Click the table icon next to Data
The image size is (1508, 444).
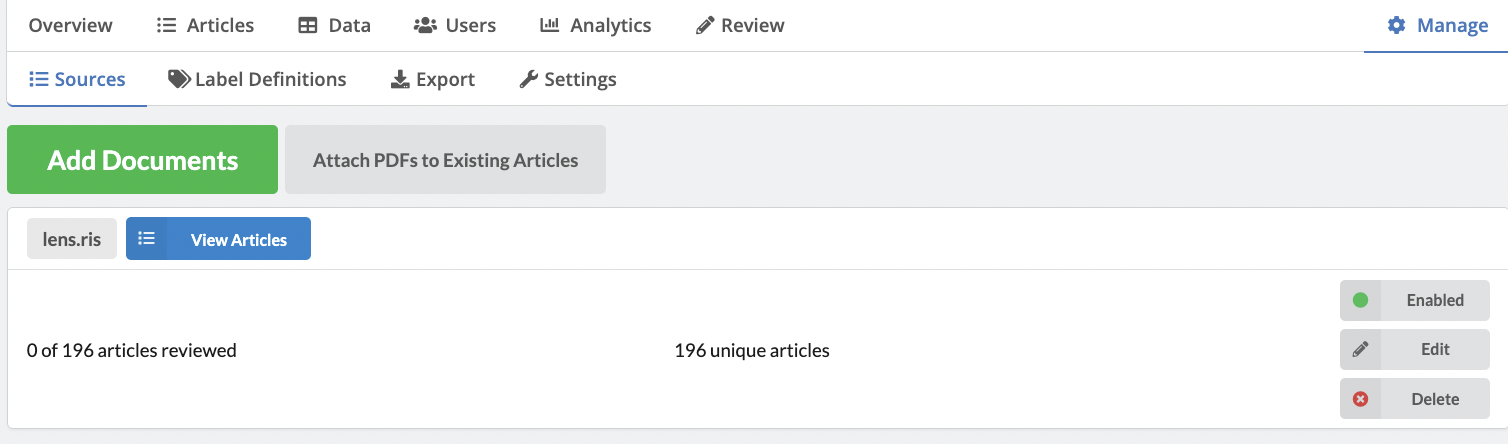[x=308, y=26]
